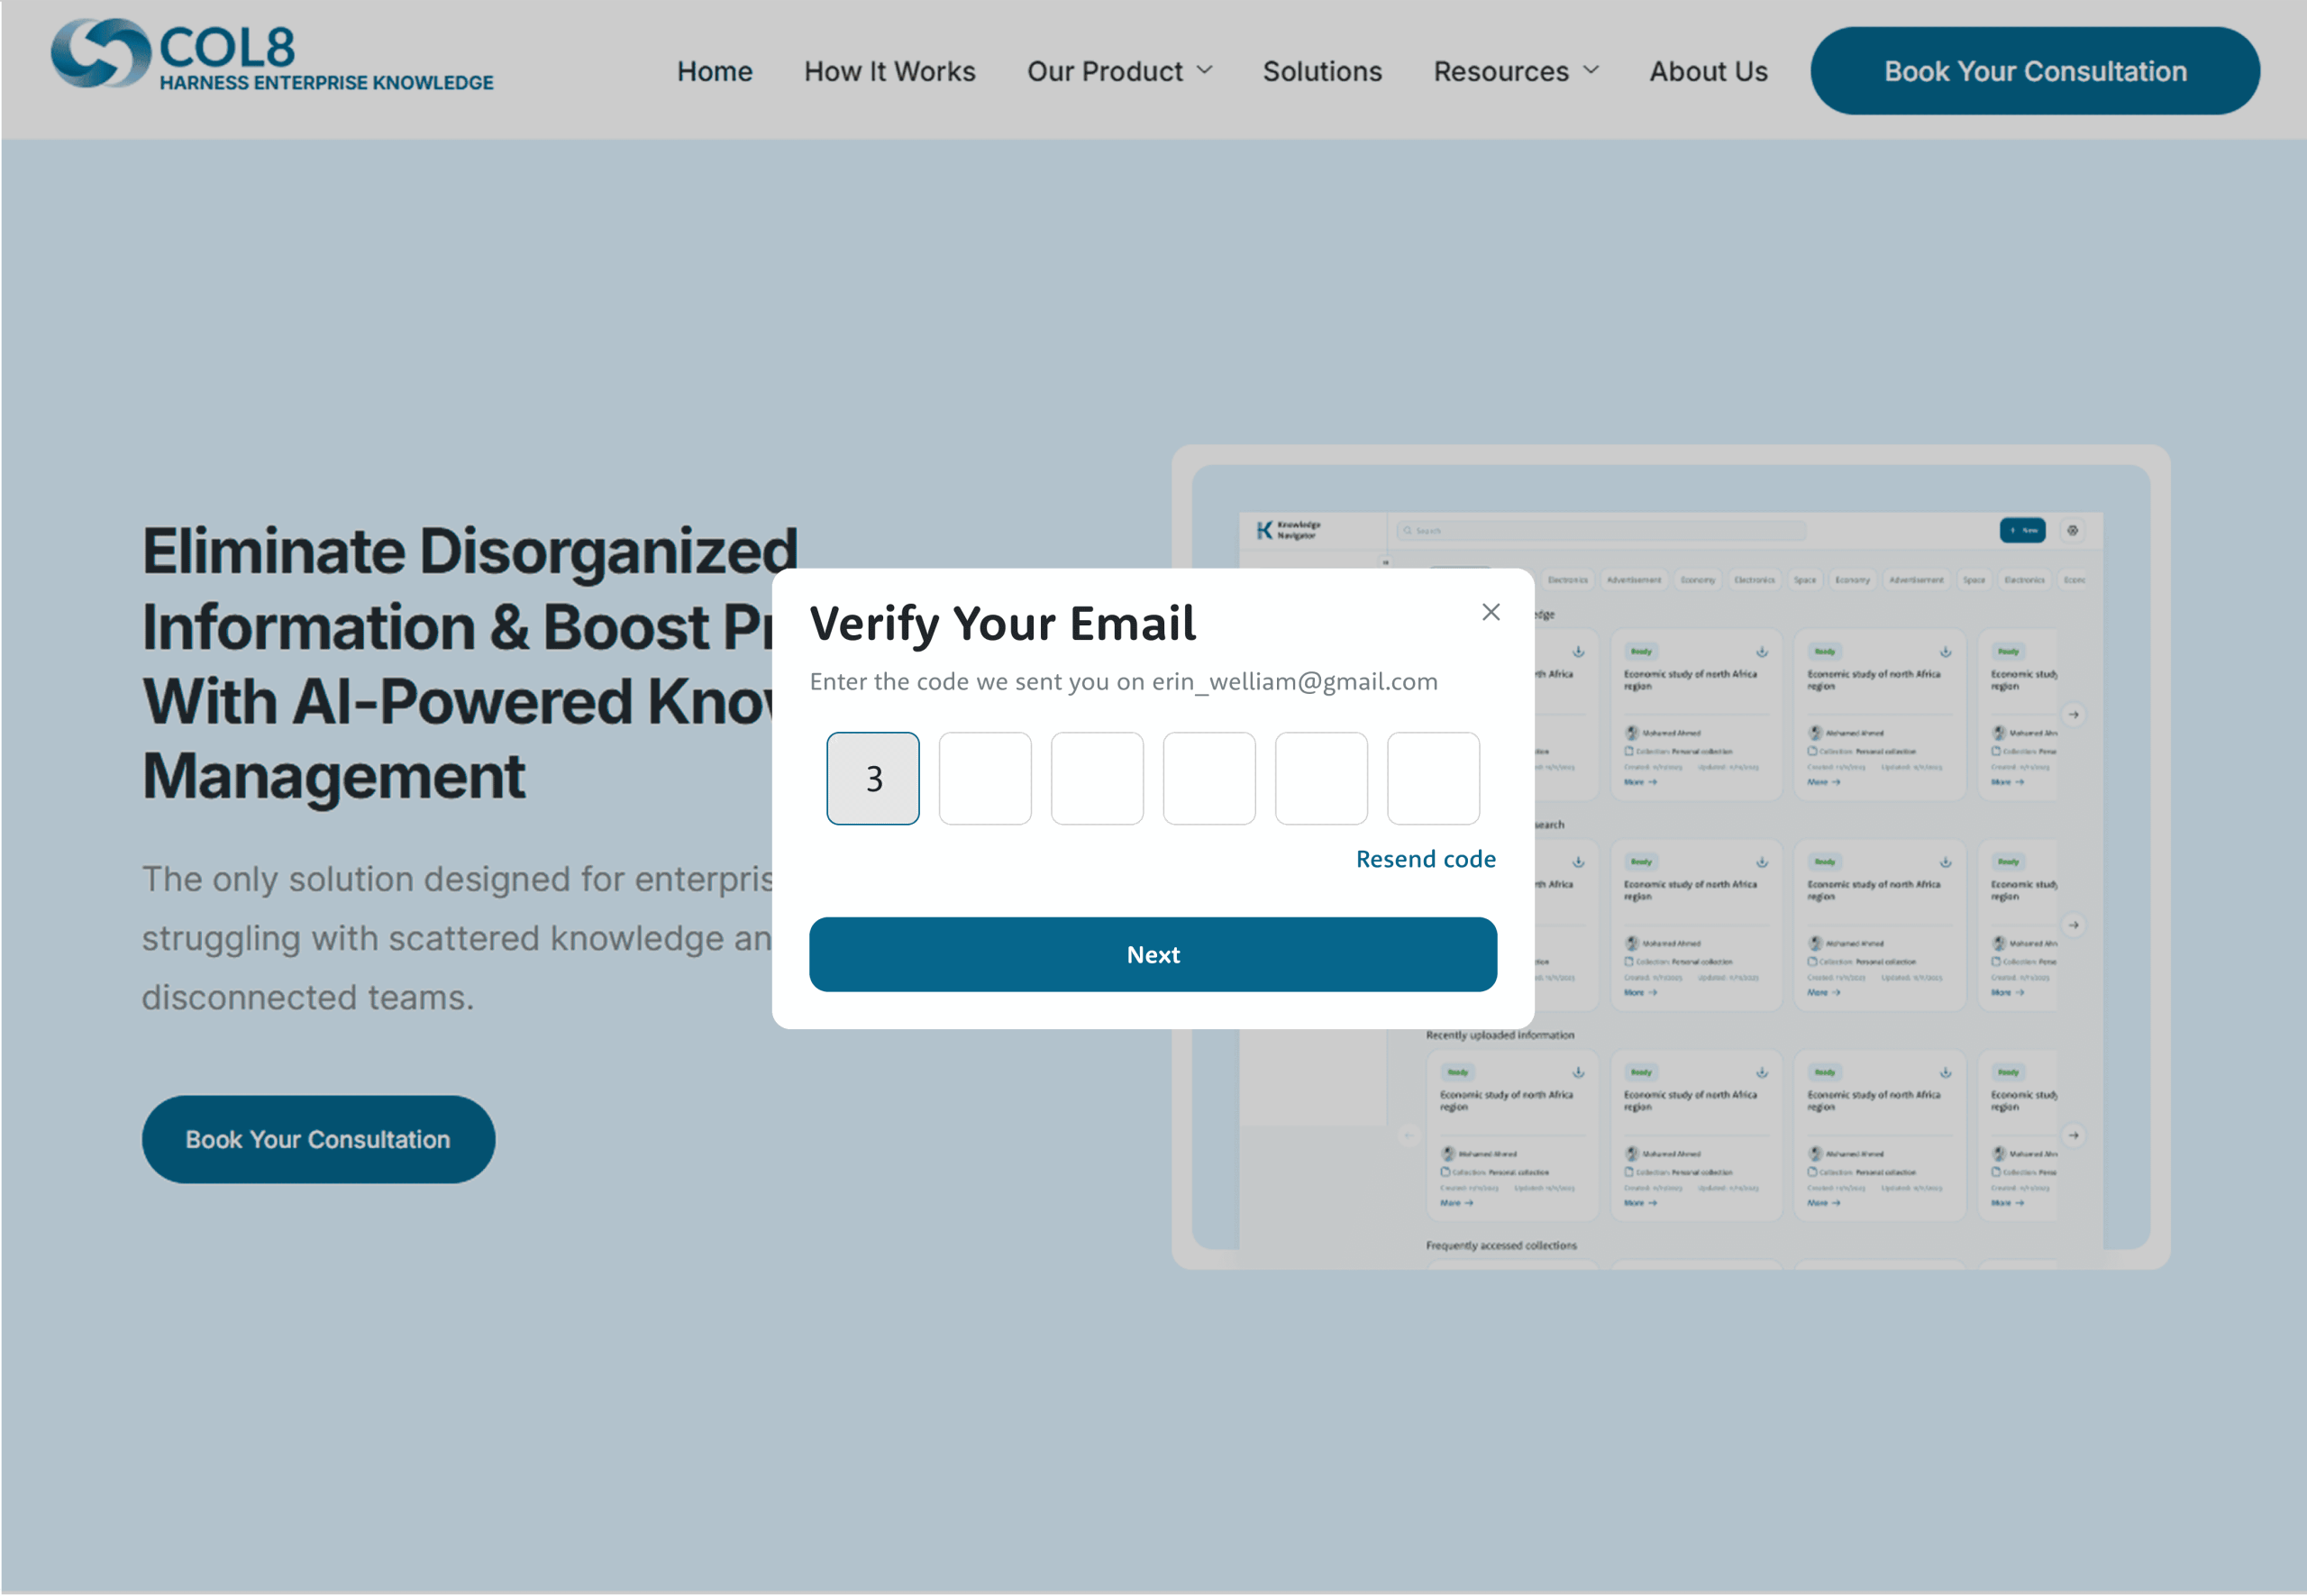Open the Solutions nav link
This screenshot has height=1596, width=2307.
pos(1321,71)
